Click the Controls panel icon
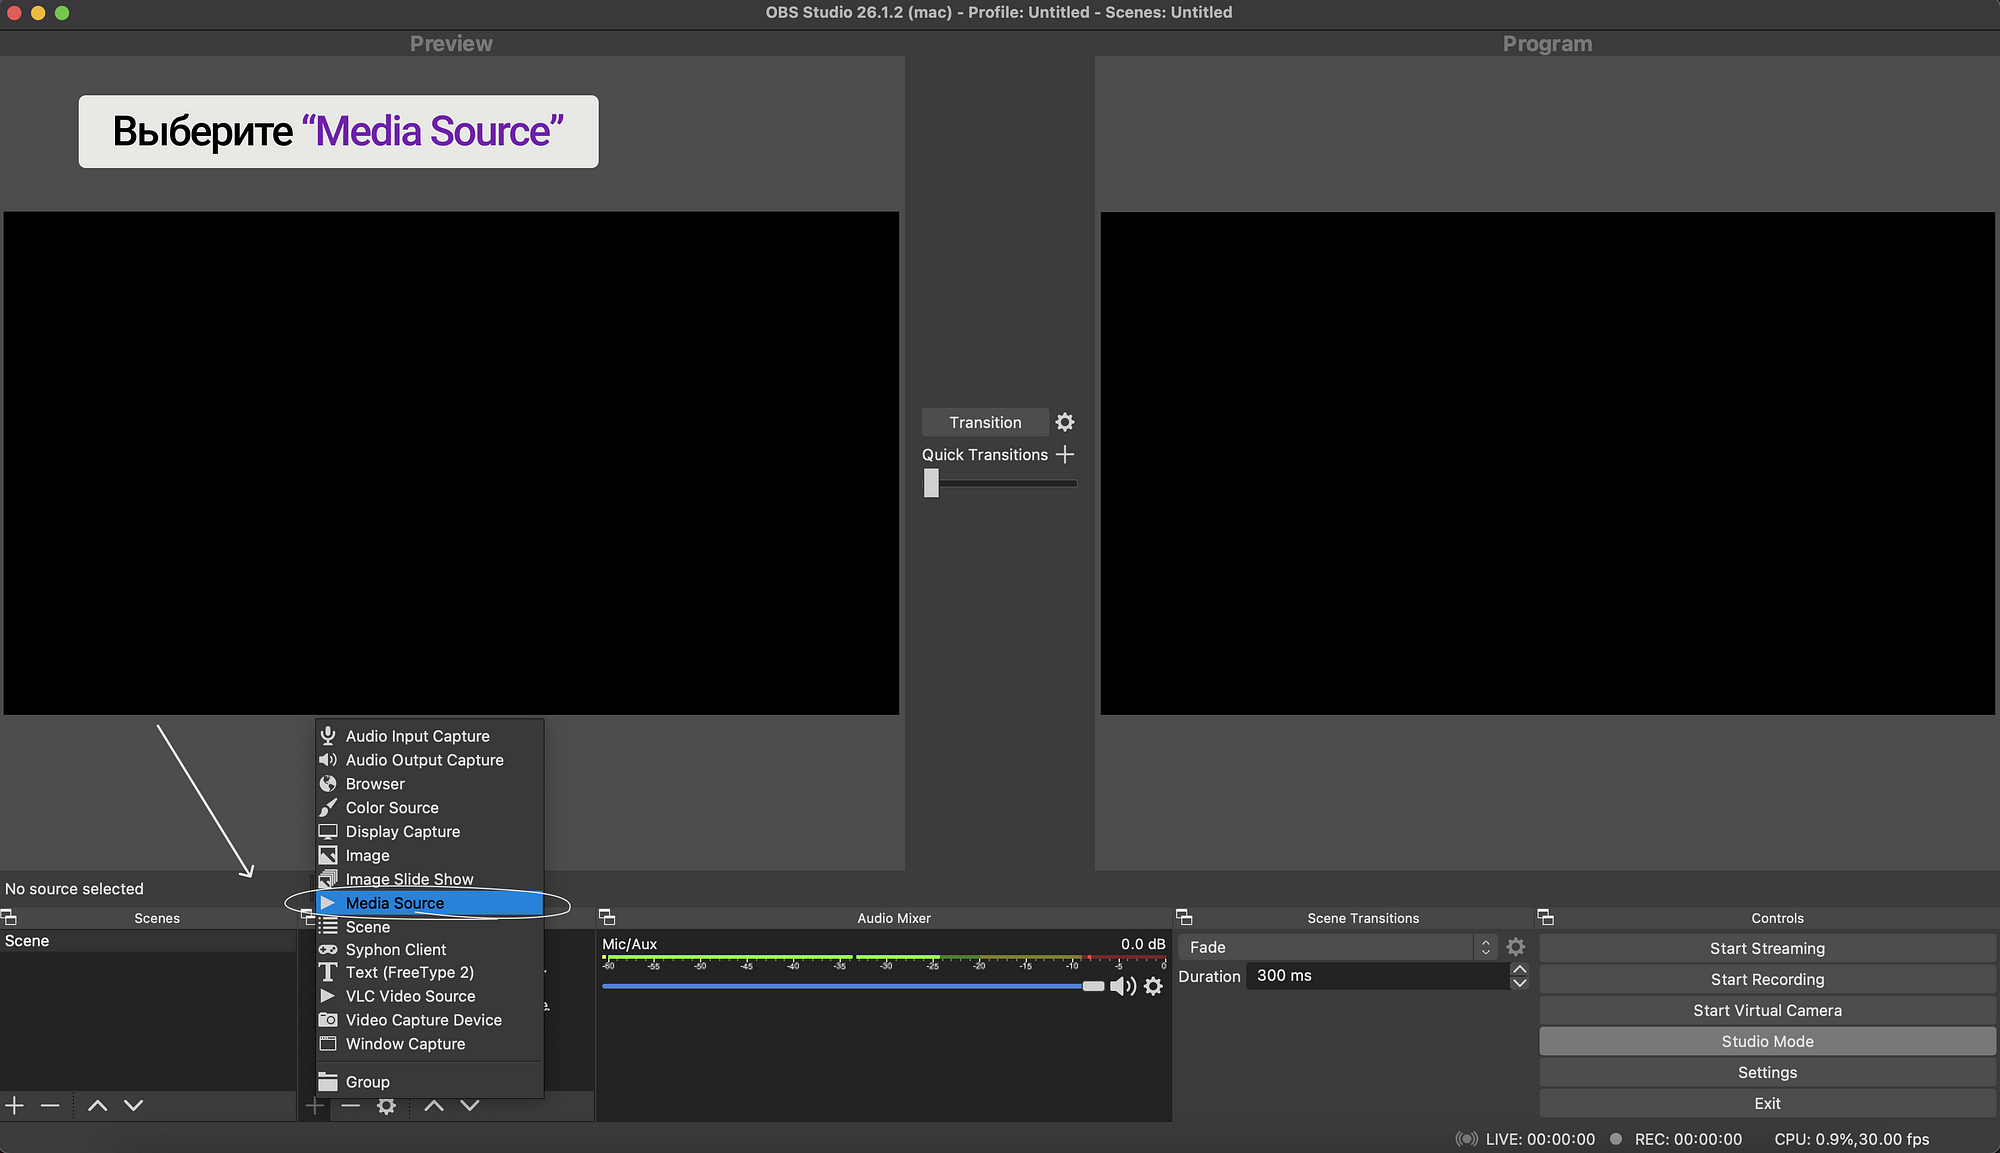Screen dimensions: 2000x1153 coord(1548,915)
